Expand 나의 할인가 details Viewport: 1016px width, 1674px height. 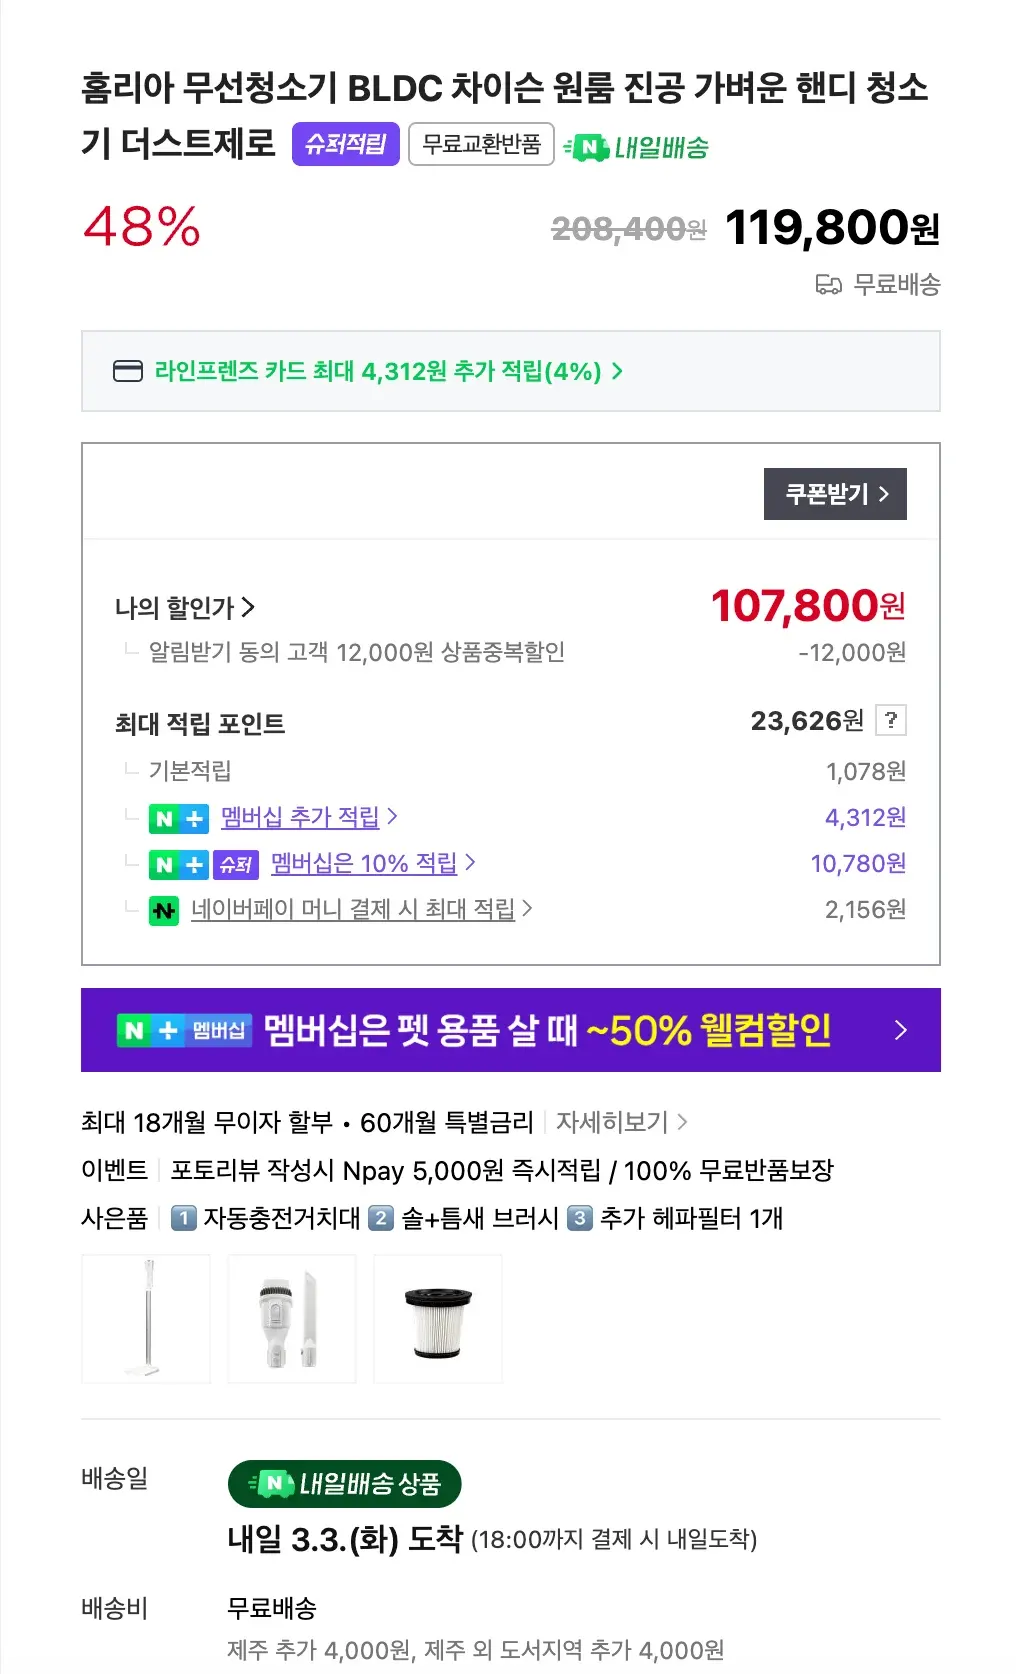[x=185, y=607]
